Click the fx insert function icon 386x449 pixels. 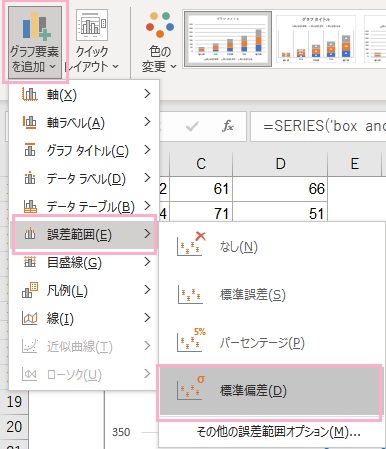[228, 127]
